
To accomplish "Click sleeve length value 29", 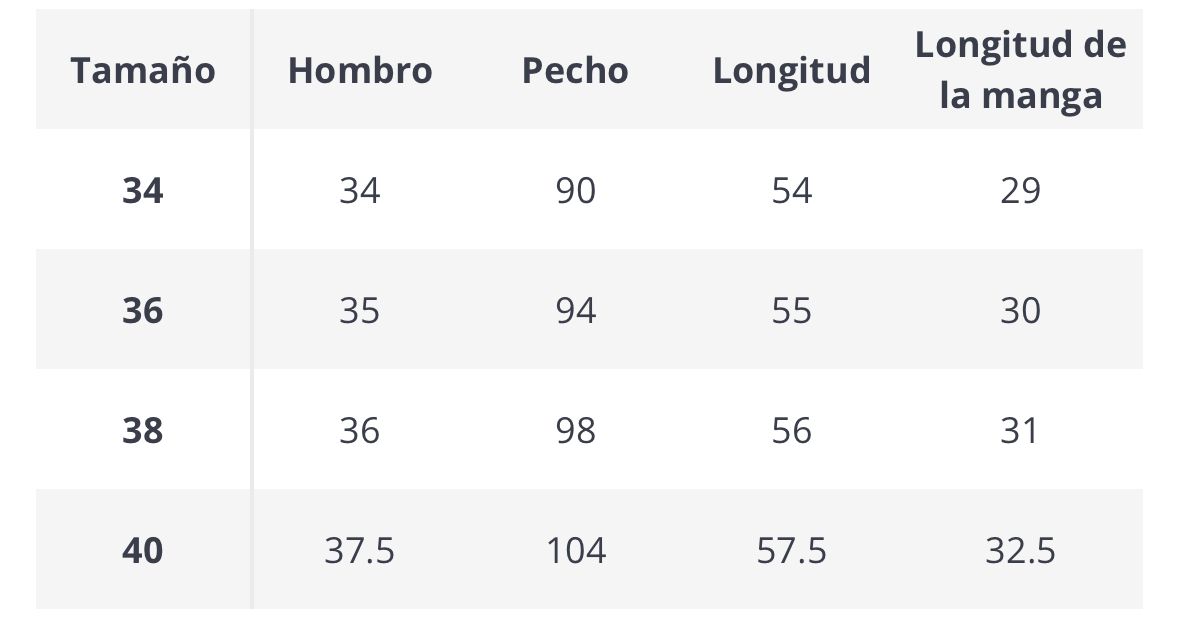I will coord(1020,190).
